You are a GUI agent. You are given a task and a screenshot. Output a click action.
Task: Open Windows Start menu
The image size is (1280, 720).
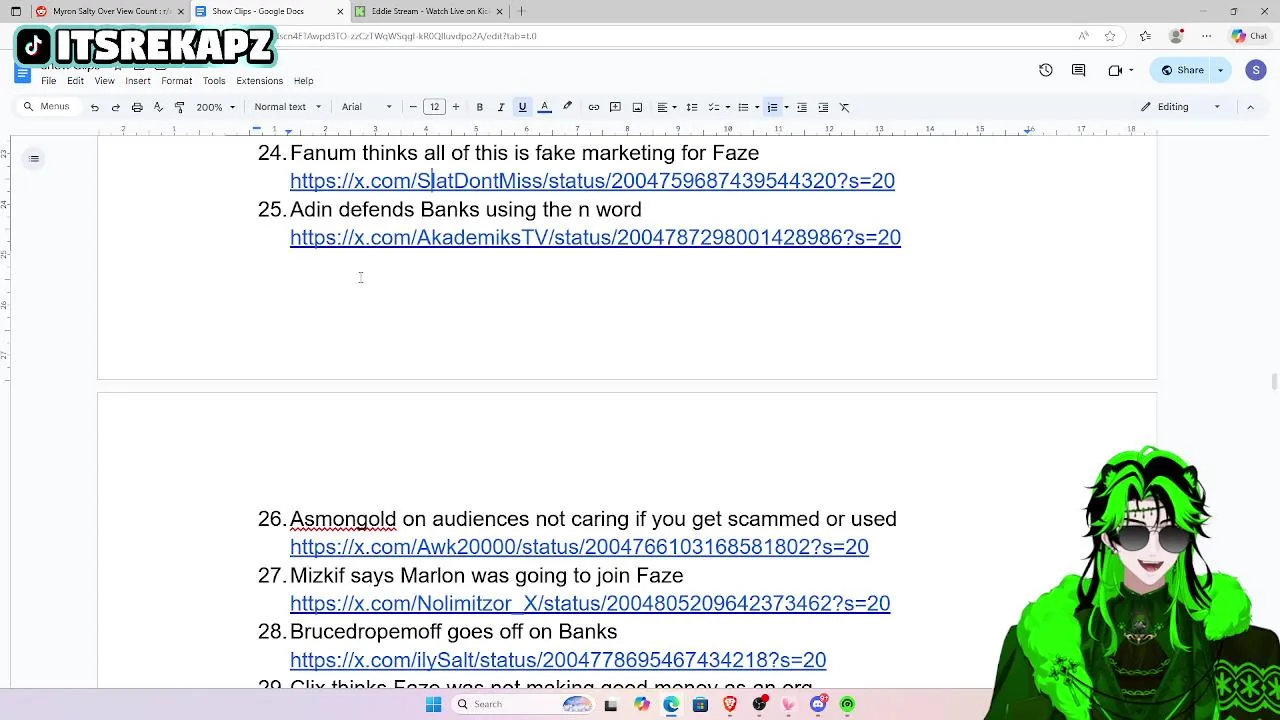(433, 704)
